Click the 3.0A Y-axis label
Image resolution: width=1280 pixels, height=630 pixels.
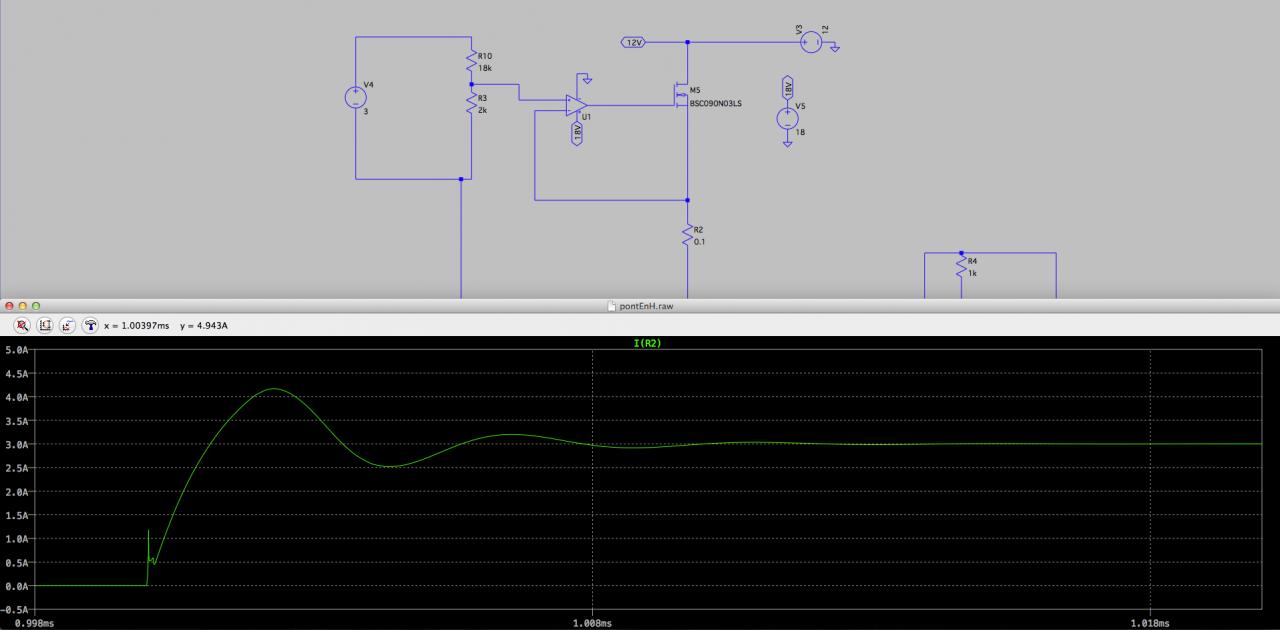(17, 445)
